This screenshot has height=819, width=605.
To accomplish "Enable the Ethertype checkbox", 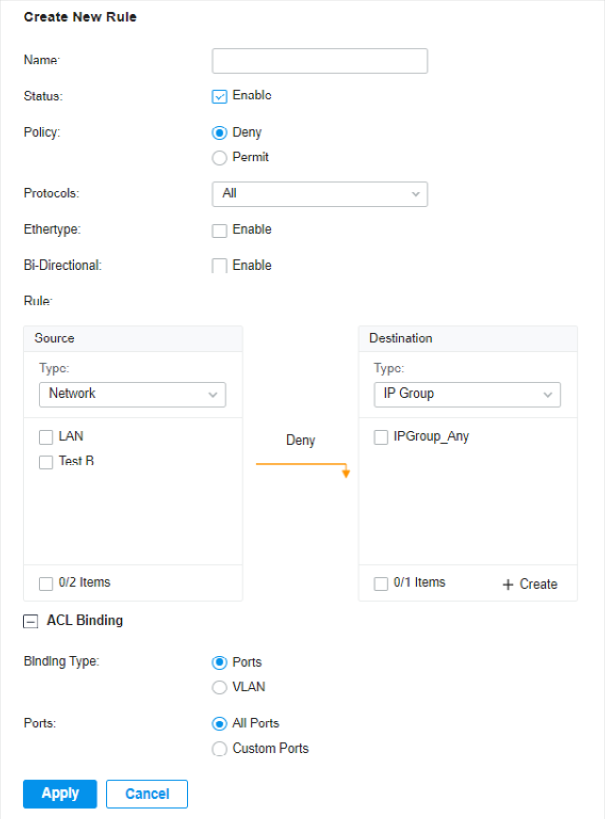I will pyautogui.click(x=219, y=230).
